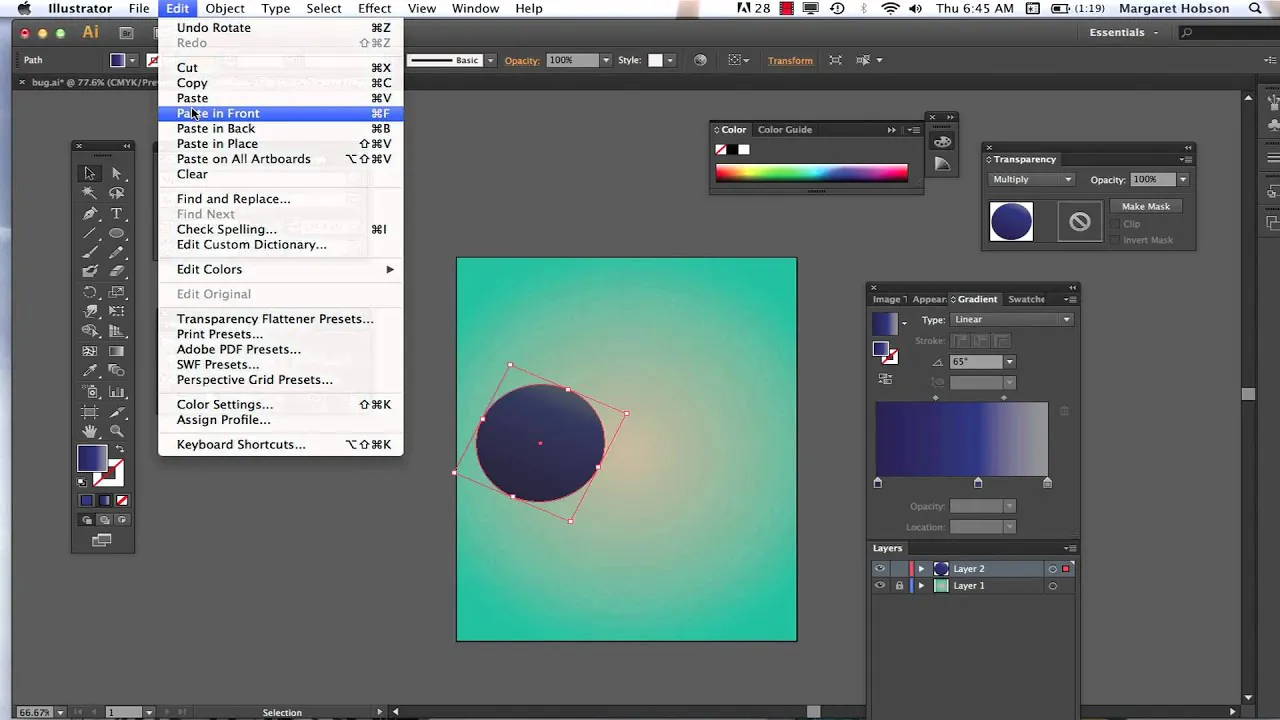Hide Layer 2 using eye icon
Image resolution: width=1280 pixels, height=720 pixels.
[x=880, y=569]
